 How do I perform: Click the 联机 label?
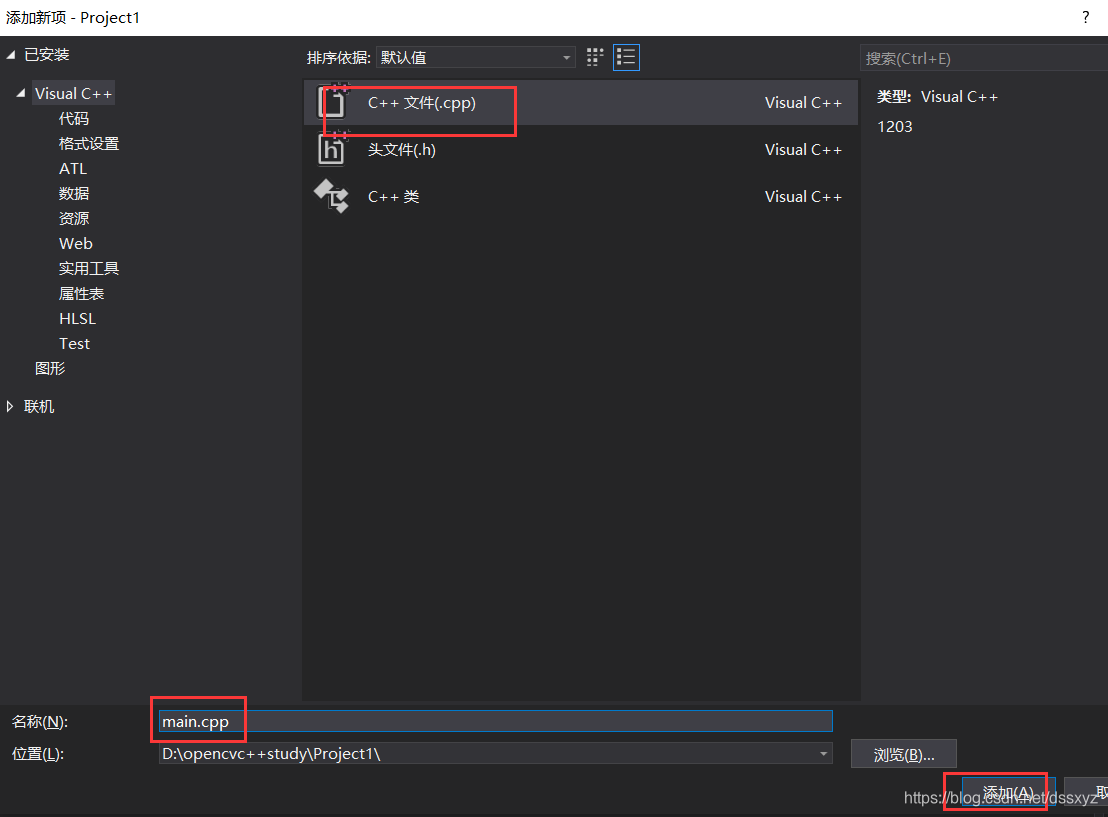pyautogui.click(x=39, y=406)
